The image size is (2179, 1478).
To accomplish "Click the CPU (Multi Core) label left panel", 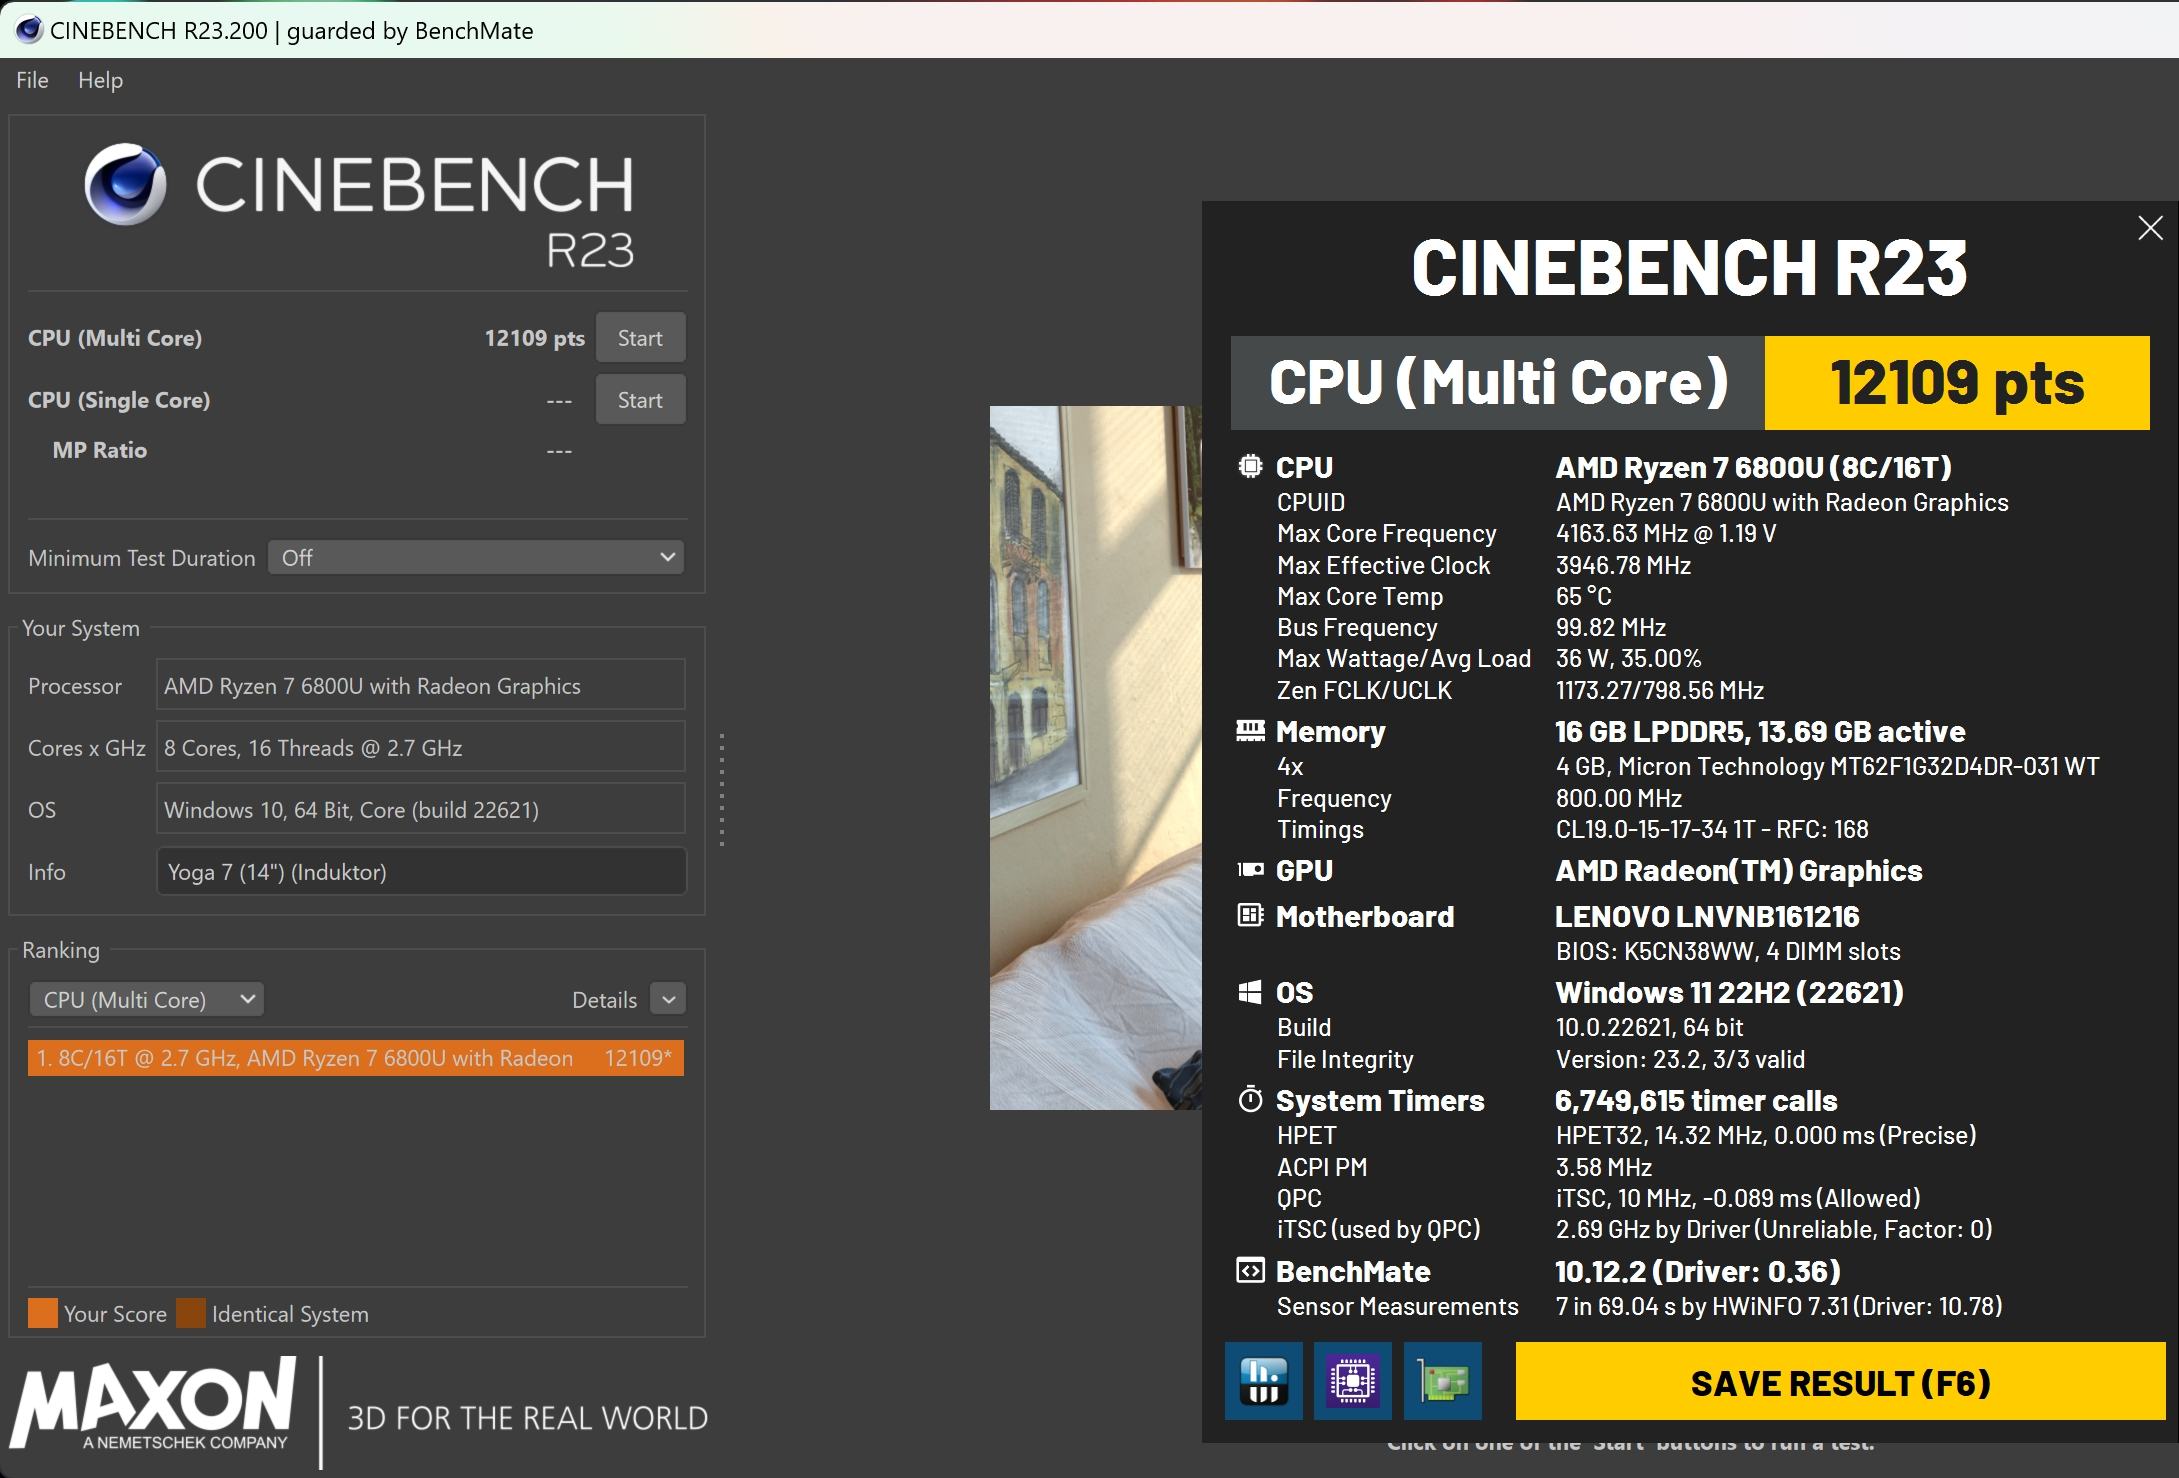I will point(115,338).
